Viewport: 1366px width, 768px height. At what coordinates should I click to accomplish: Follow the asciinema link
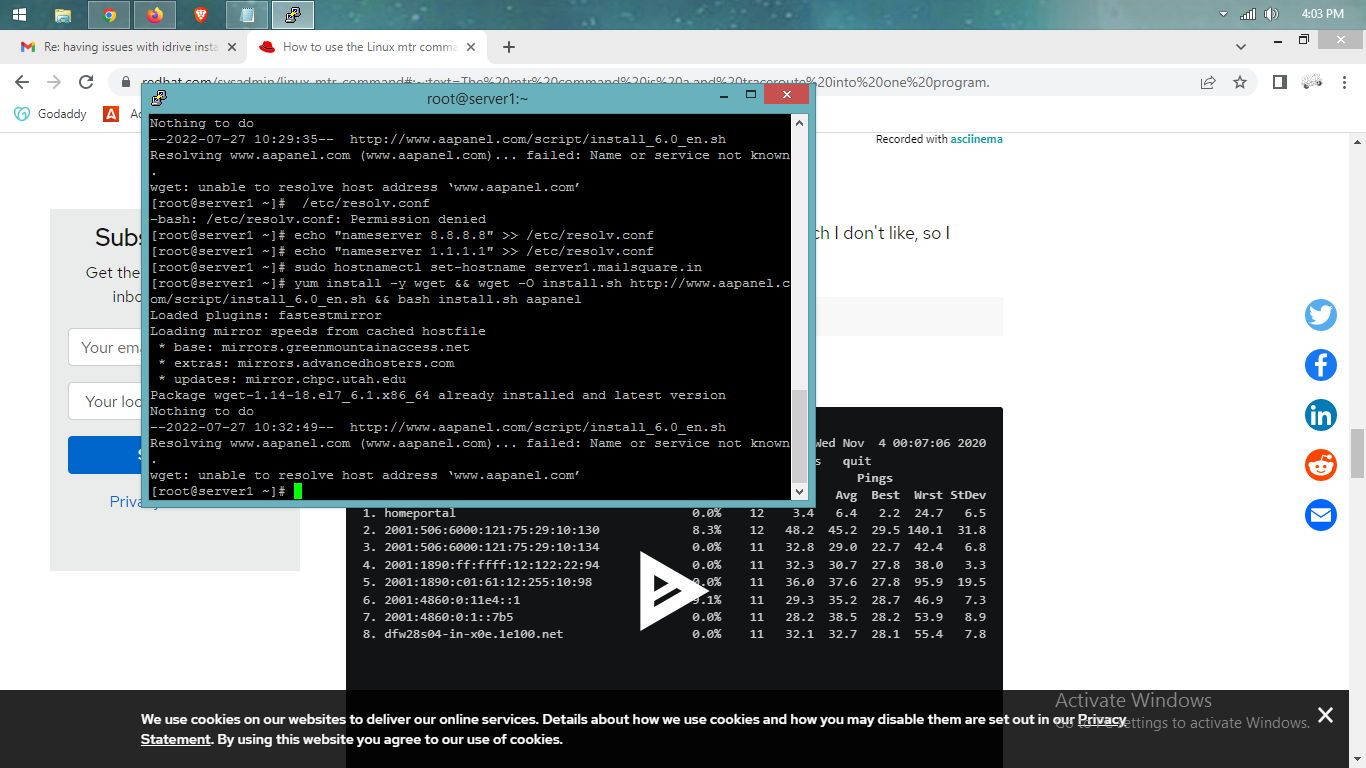[977, 139]
